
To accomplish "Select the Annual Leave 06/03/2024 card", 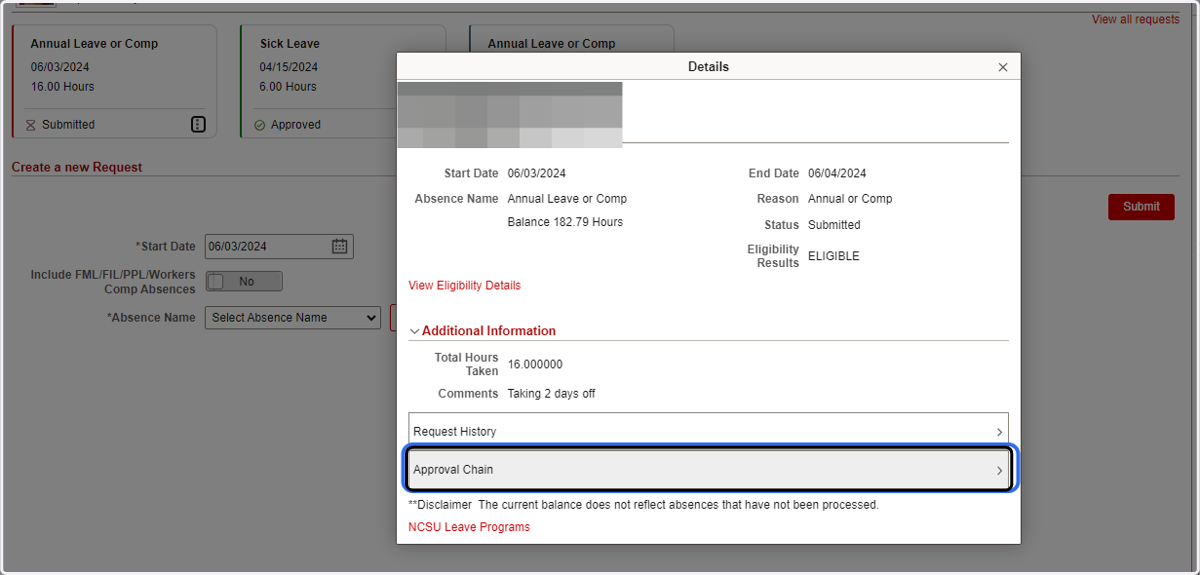I will 114,82.
